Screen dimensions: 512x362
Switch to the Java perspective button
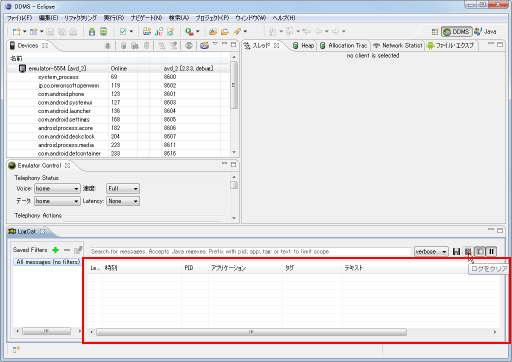pyautogui.click(x=485, y=32)
